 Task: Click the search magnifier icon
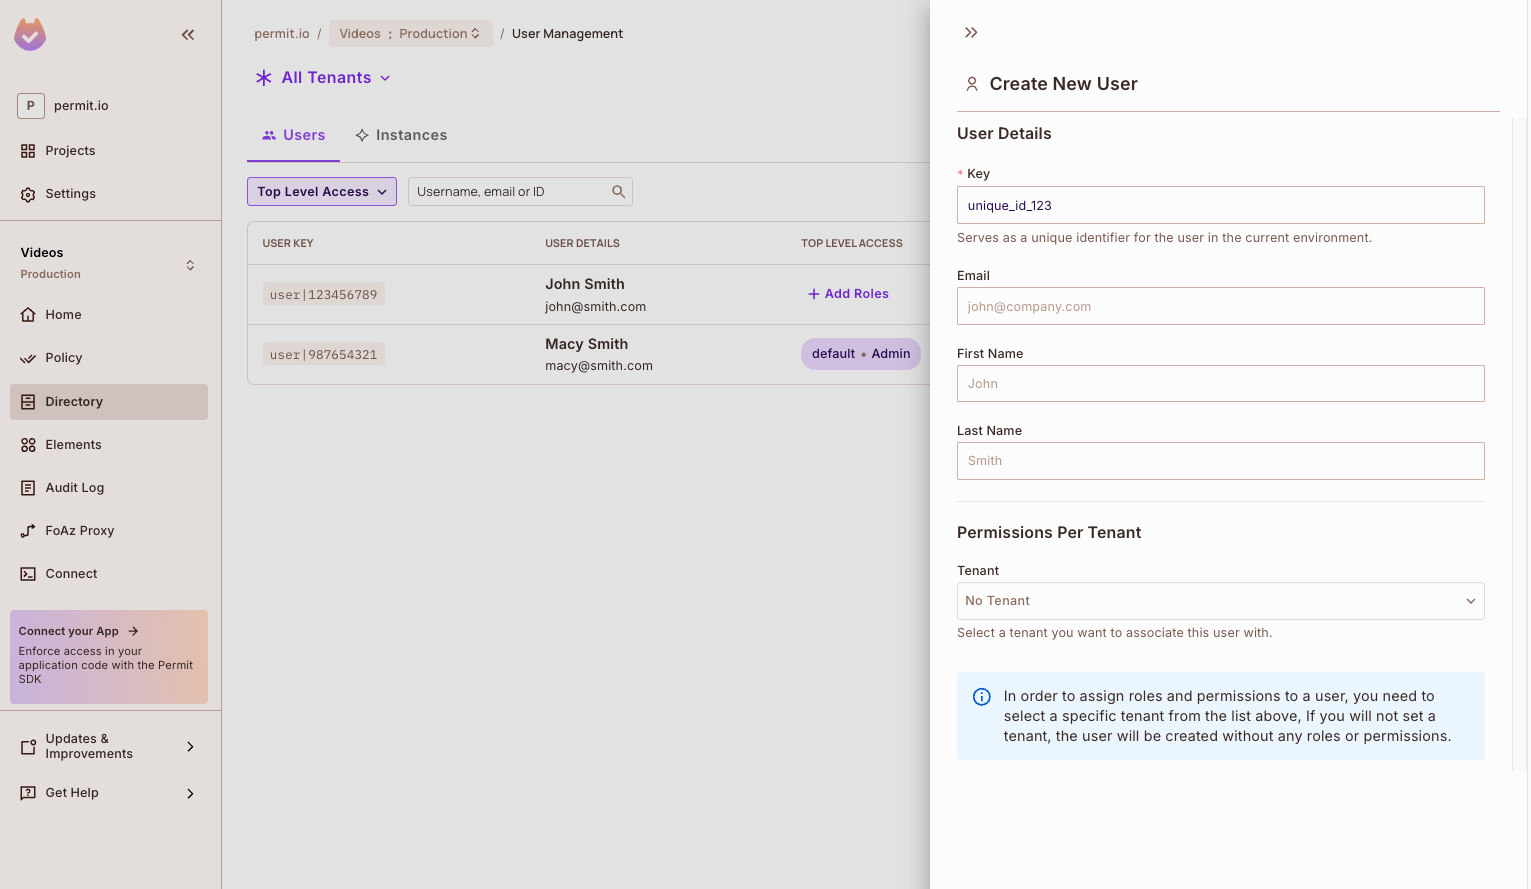[x=619, y=192]
